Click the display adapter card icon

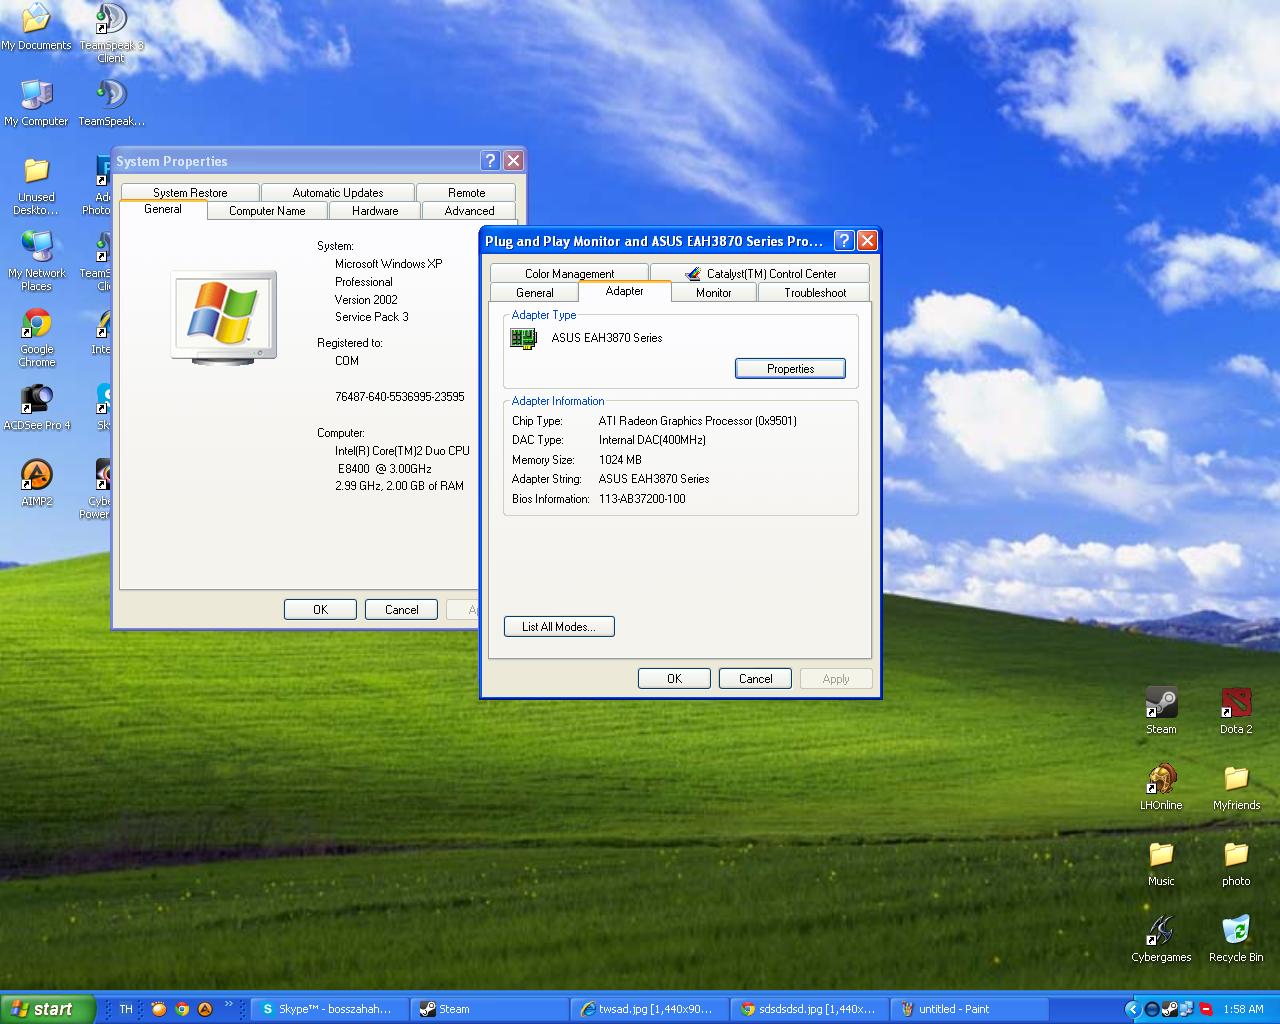(524, 338)
